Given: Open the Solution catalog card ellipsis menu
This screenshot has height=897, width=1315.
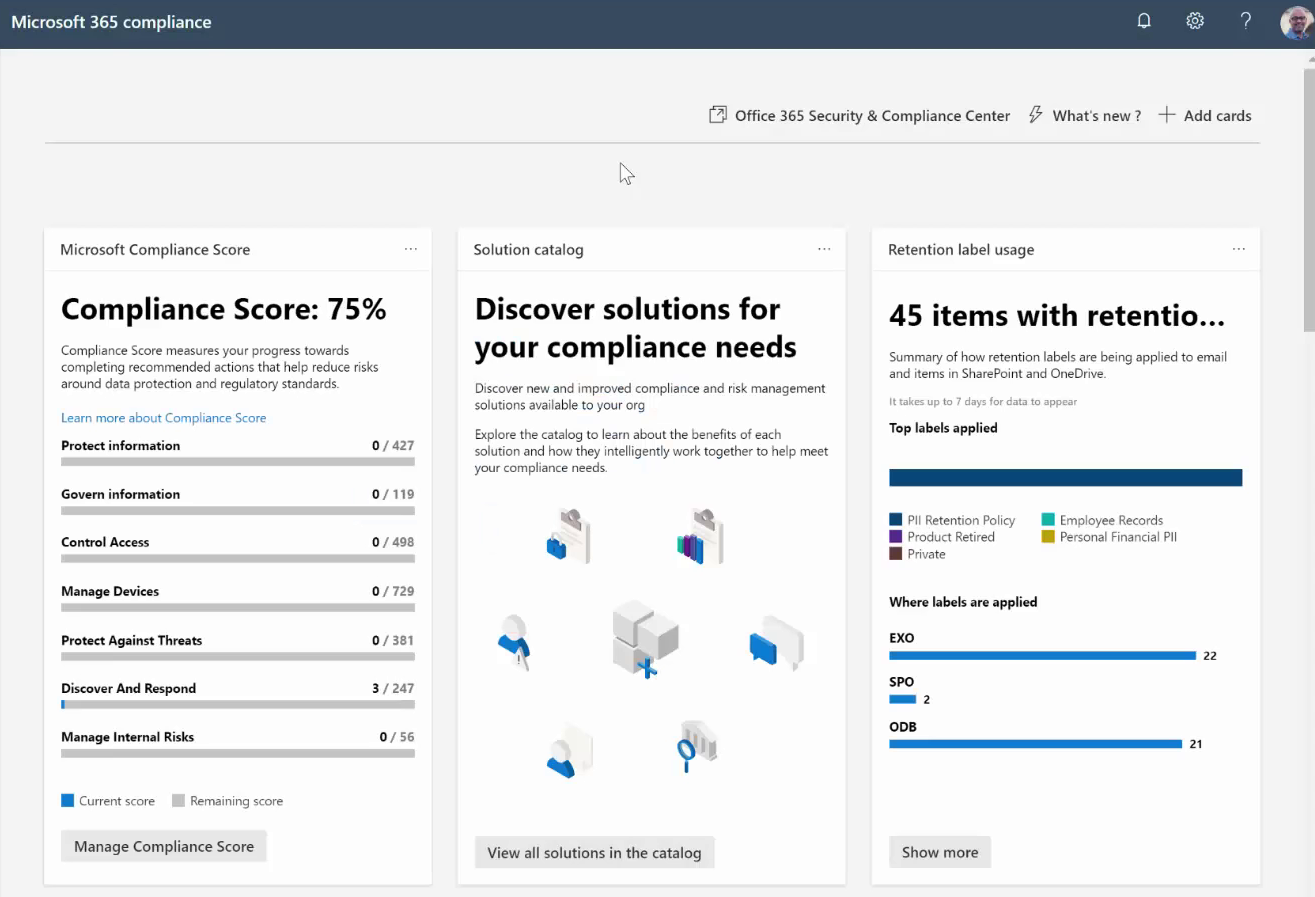Looking at the screenshot, I should click(824, 249).
